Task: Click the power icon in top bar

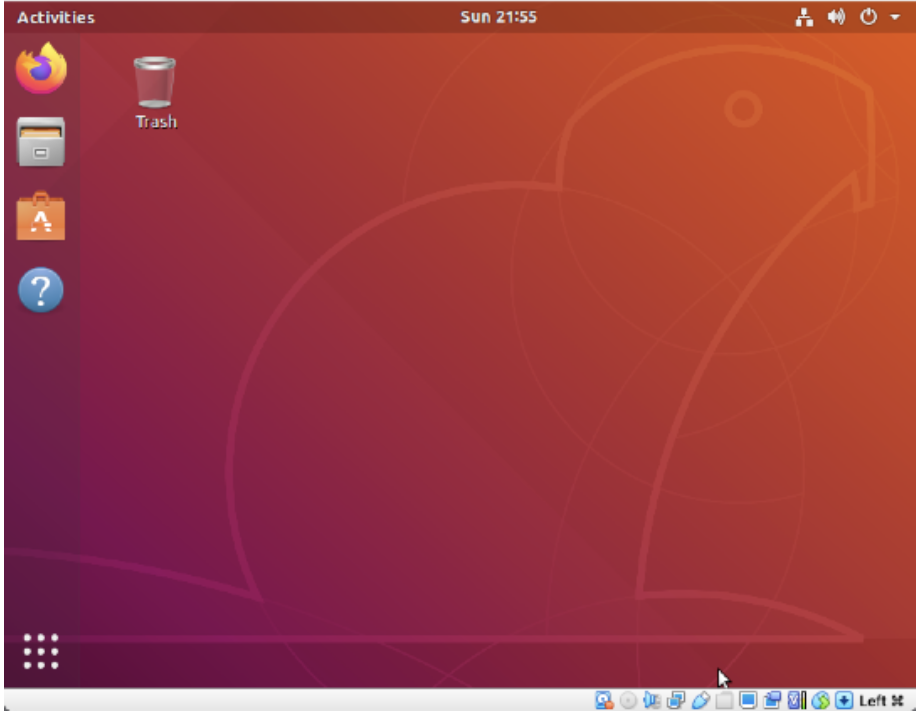Action: 868,18
